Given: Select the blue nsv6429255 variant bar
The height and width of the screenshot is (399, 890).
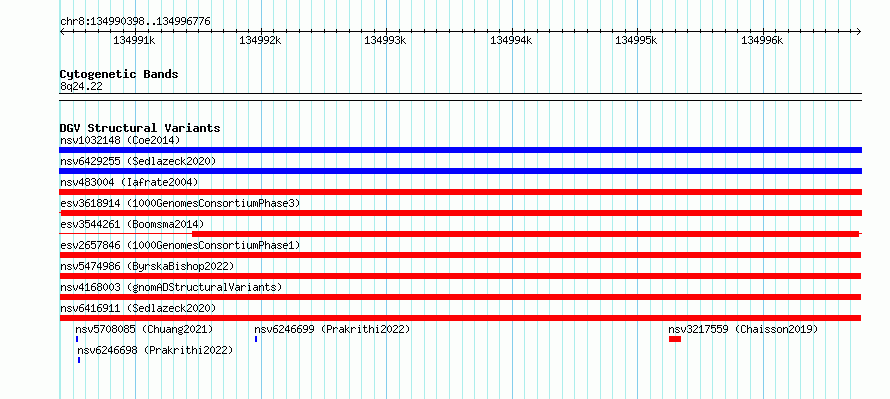Looking at the screenshot, I should point(460,171).
